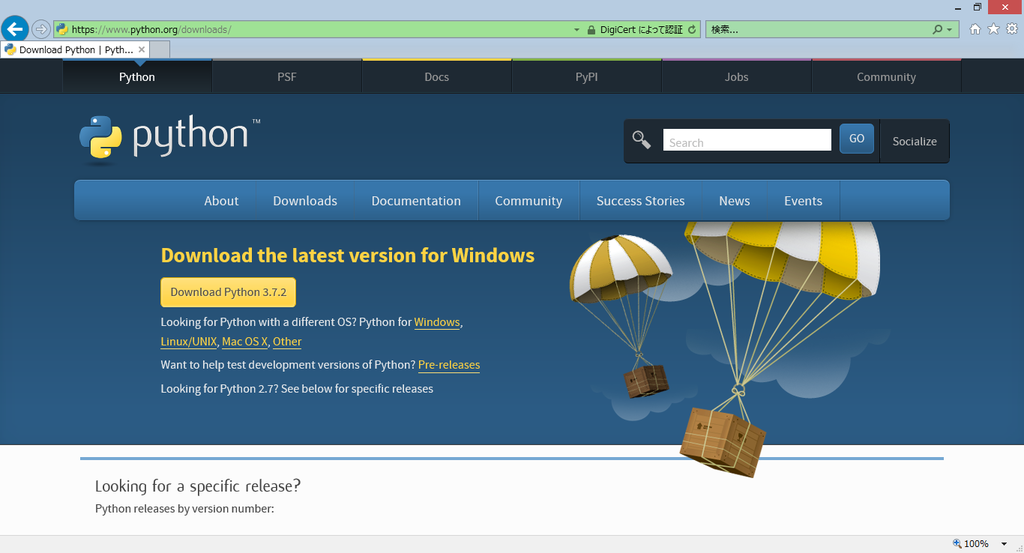This screenshot has height=553, width=1024.
Task: Minimize the browser window
Action: (957, 7)
